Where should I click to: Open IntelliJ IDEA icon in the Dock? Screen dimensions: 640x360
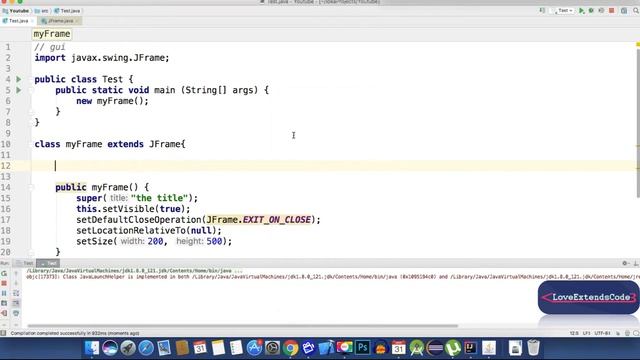click(x=471, y=348)
